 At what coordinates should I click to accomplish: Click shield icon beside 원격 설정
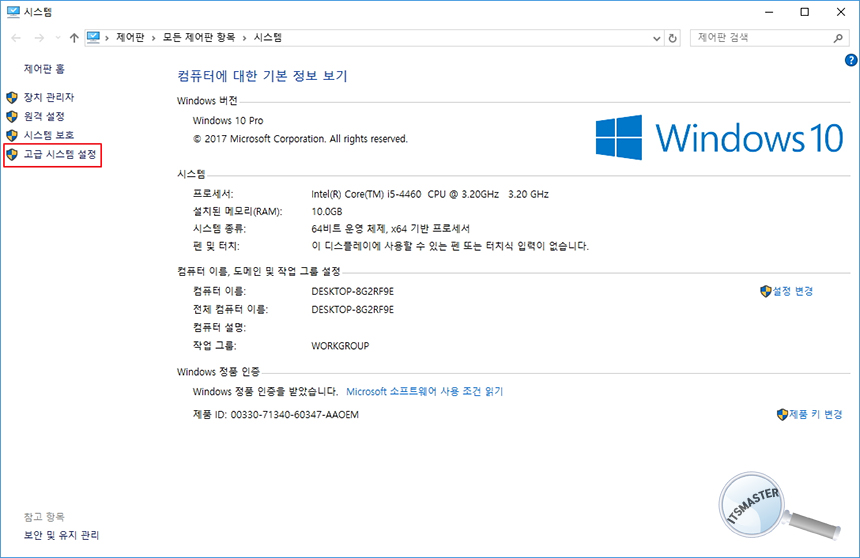click(12, 117)
